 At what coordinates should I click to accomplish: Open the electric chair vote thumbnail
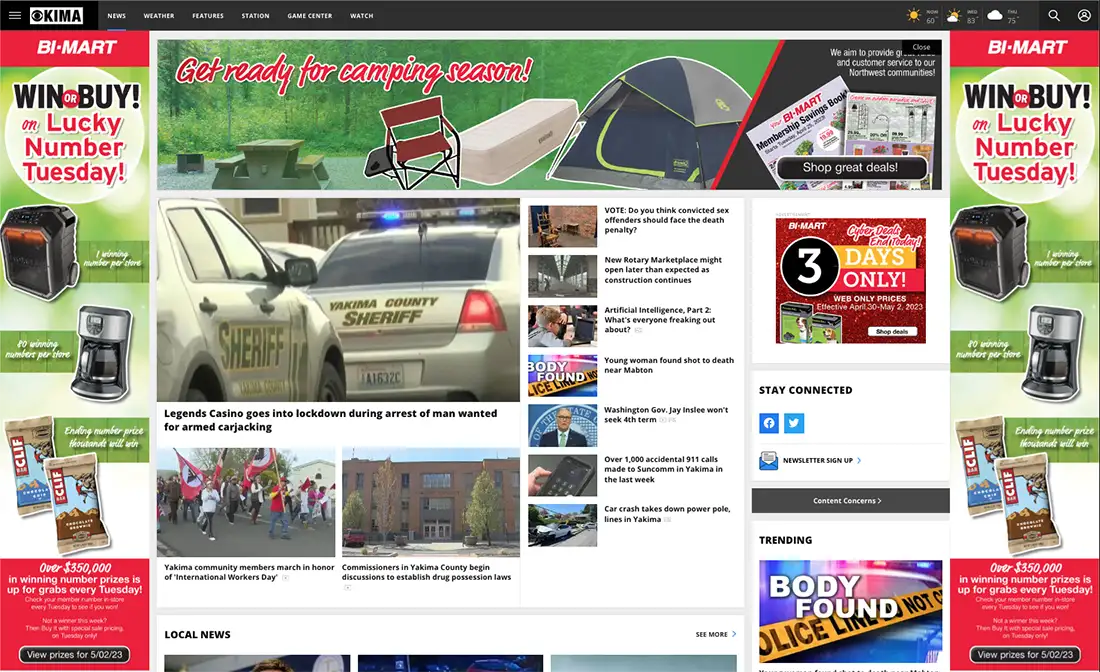pyautogui.click(x=563, y=226)
